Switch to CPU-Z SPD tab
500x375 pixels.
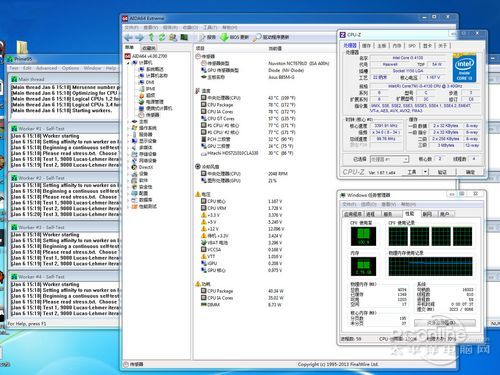click(x=412, y=46)
